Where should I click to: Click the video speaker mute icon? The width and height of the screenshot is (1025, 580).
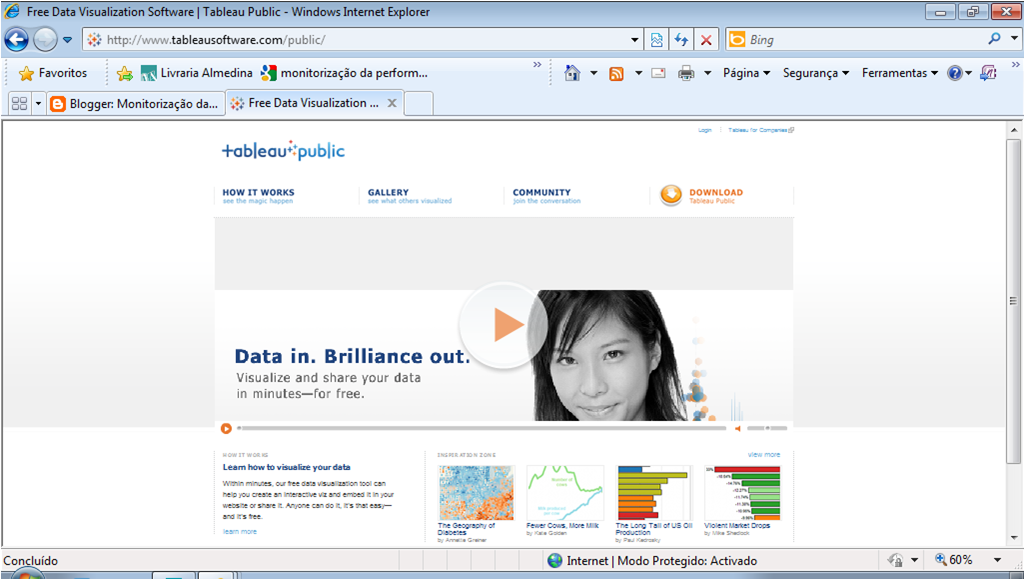point(738,428)
